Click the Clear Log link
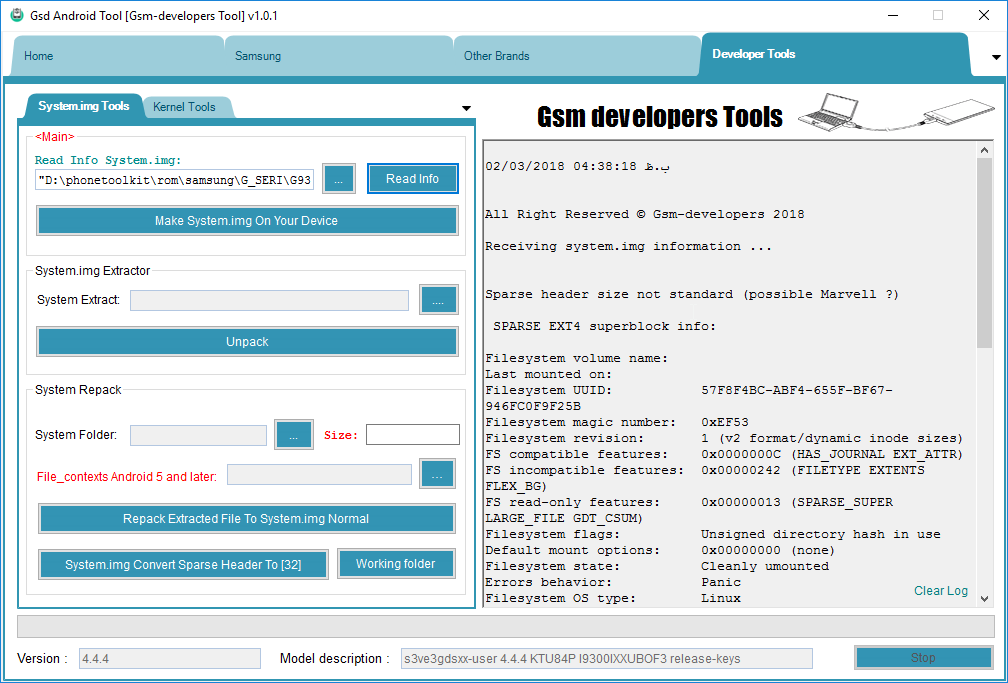 point(940,590)
